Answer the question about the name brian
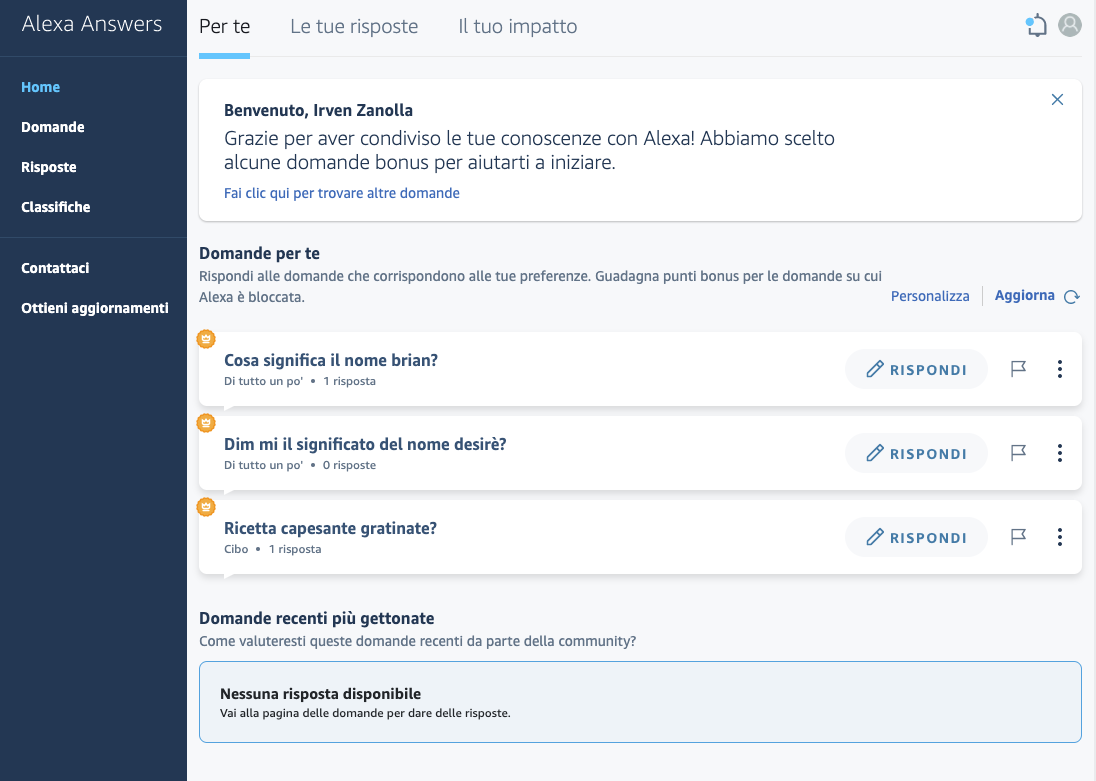This screenshot has width=1096, height=781. [x=916, y=370]
